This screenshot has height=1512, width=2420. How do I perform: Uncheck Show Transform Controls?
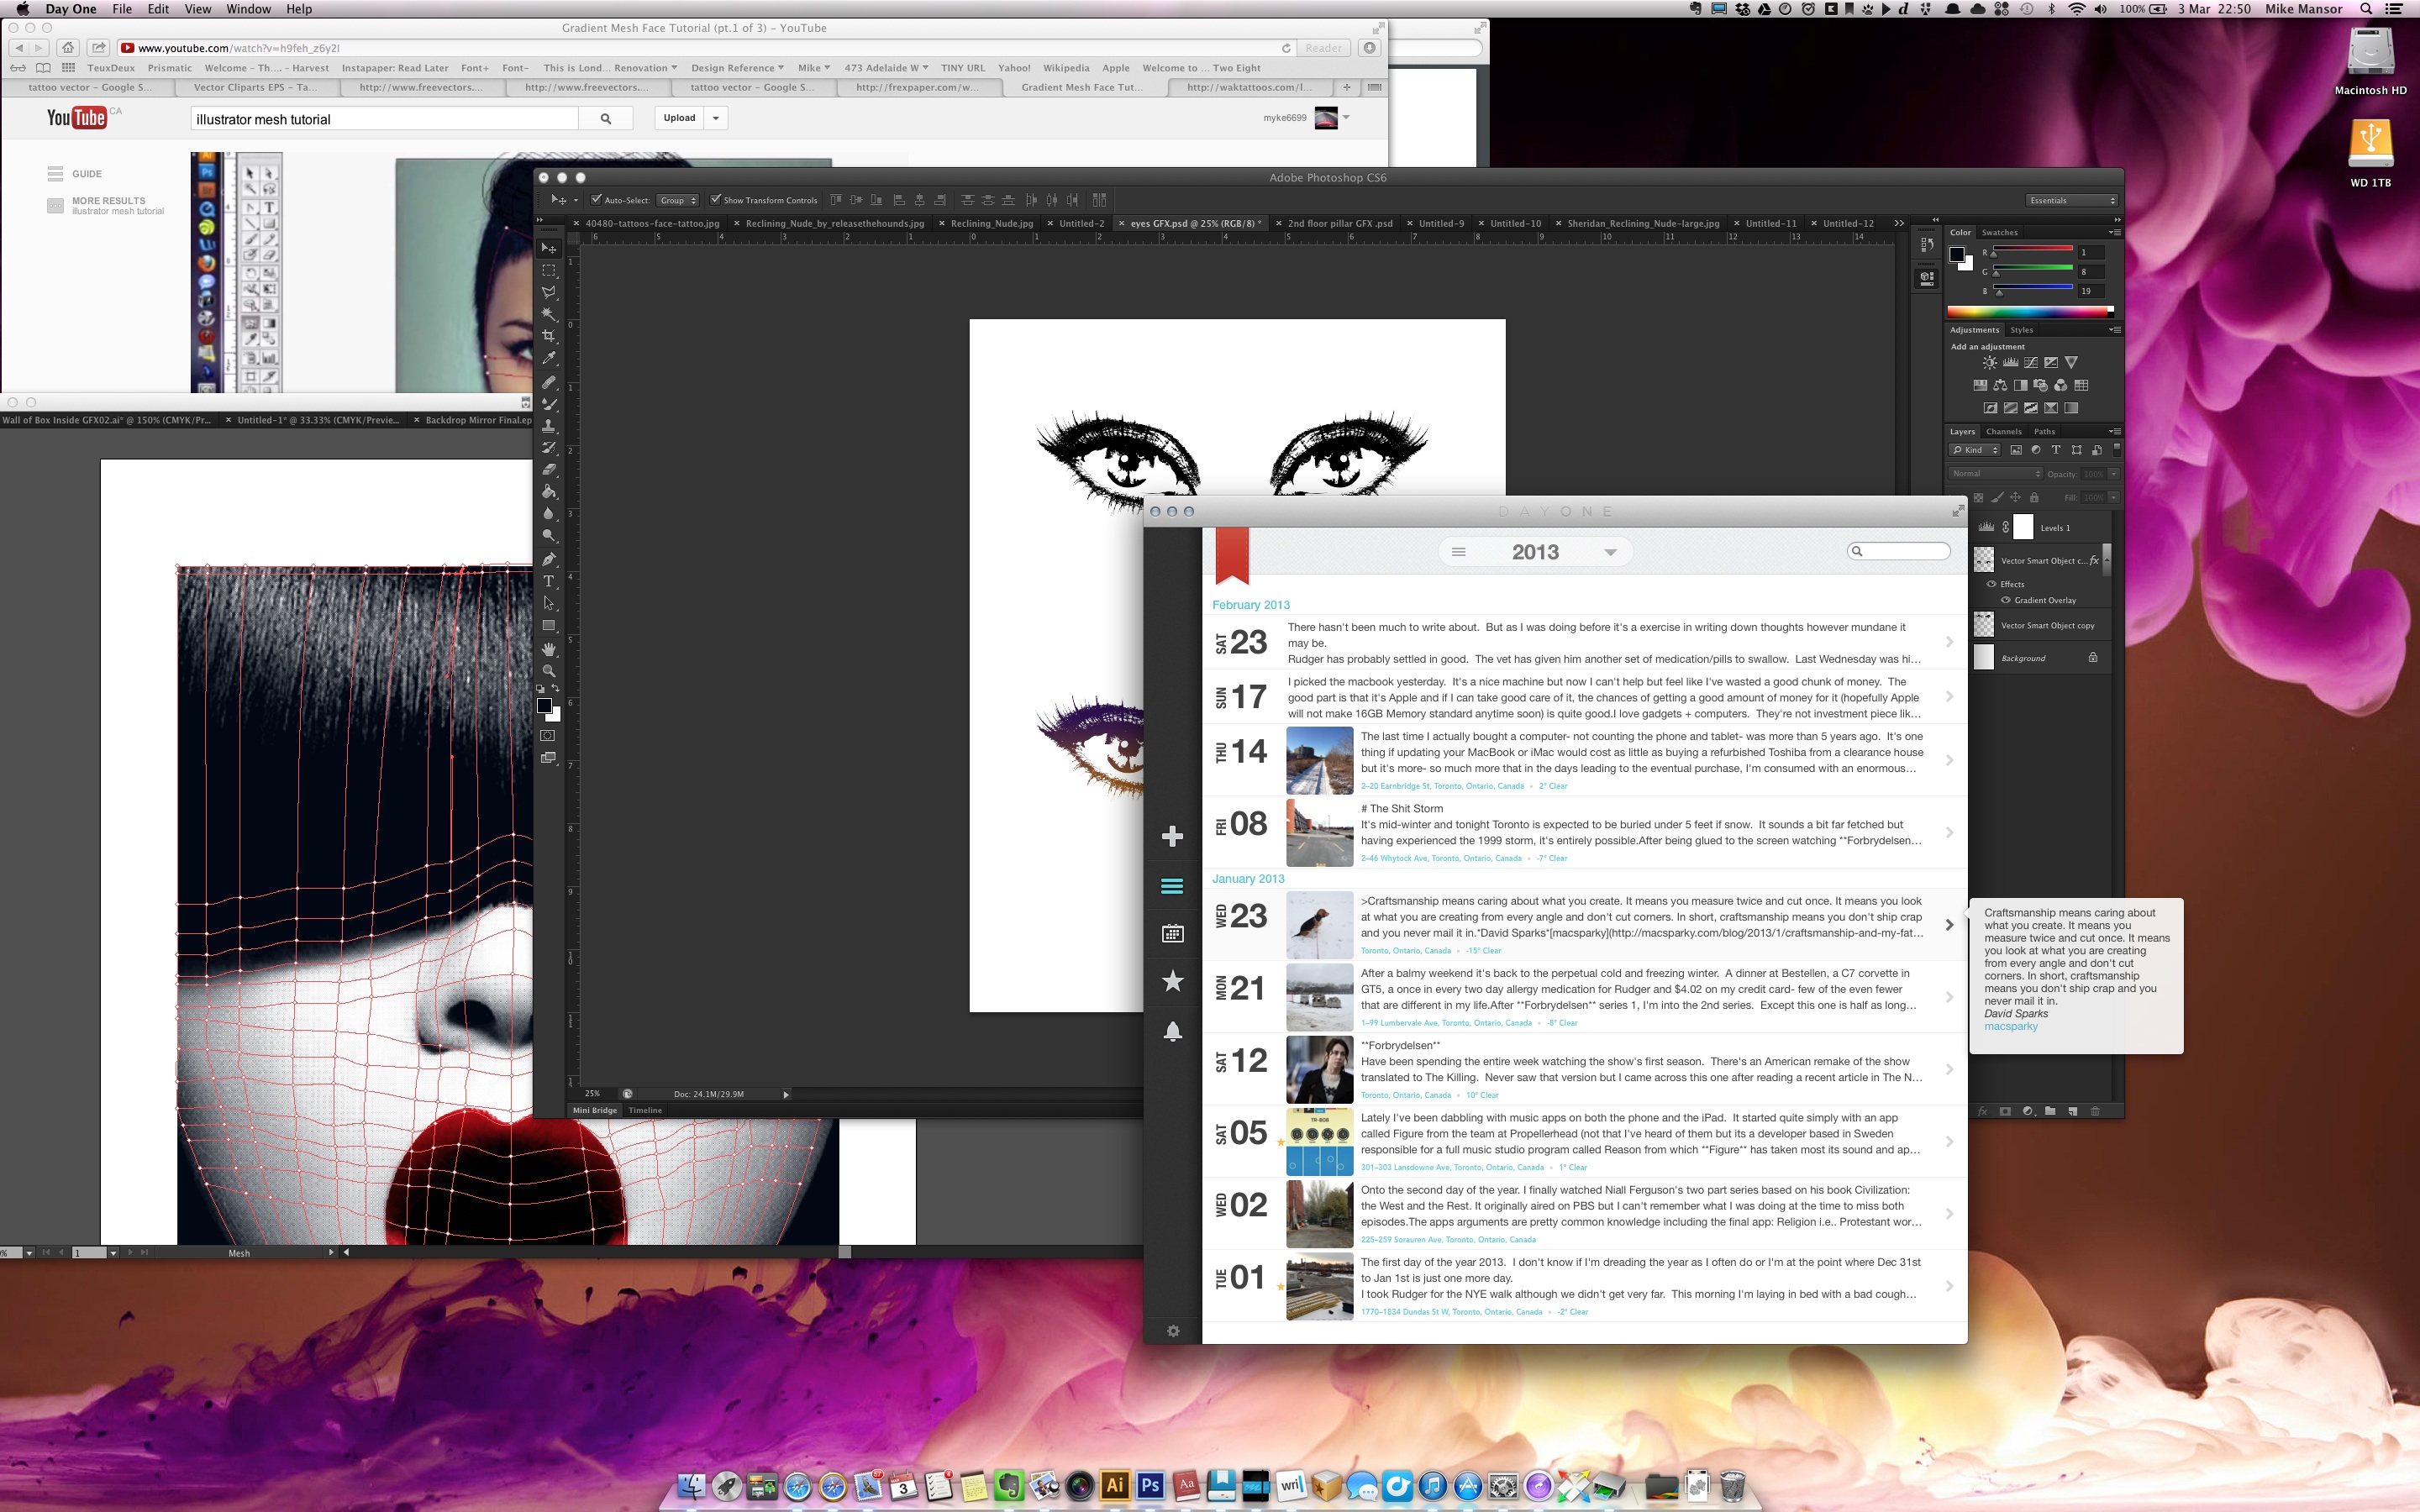click(x=715, y=200)
